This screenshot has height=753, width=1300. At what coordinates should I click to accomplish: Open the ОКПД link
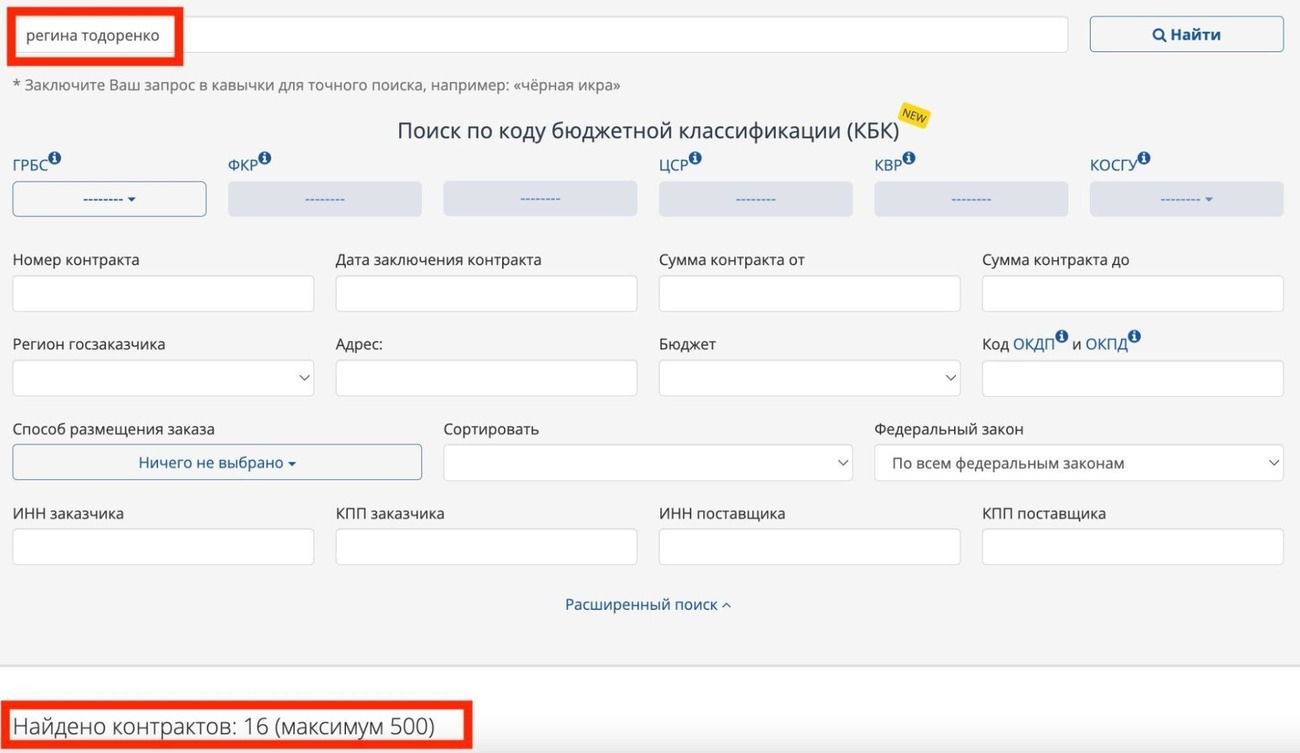(1106, 345)
